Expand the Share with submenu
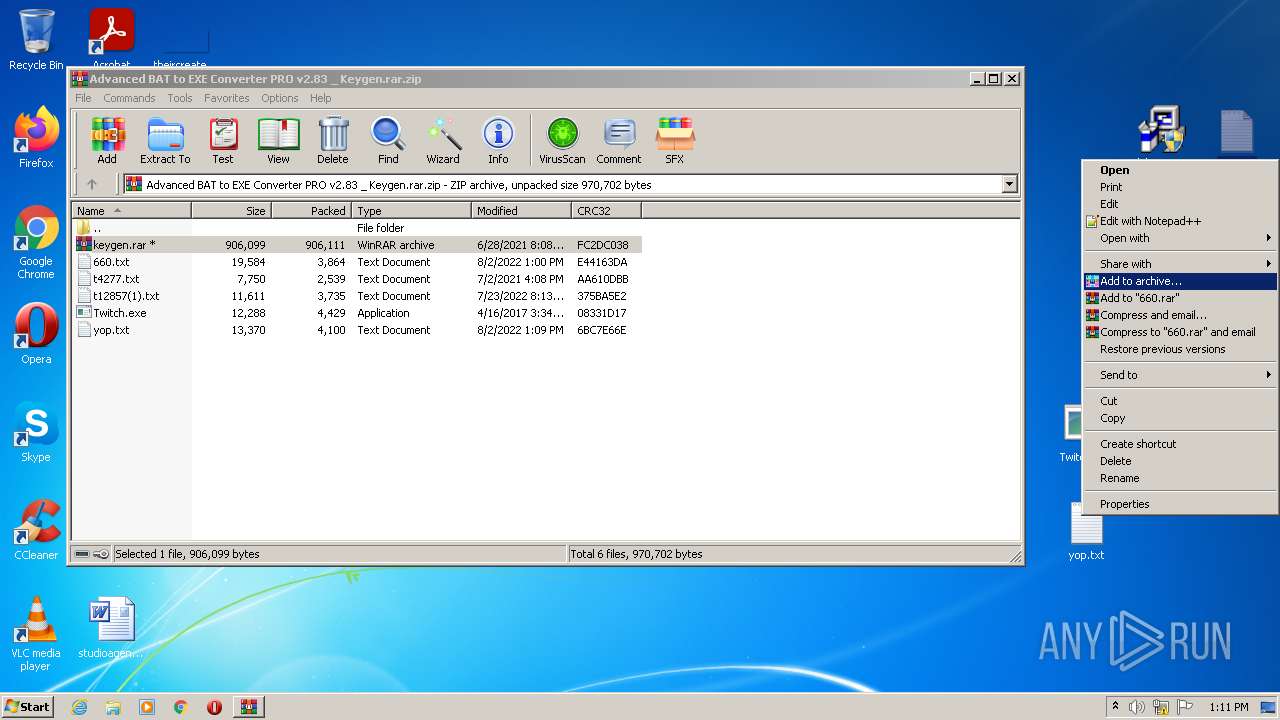The height and width of the screenshot is (720, 1280). click(x=1181, y=264)
